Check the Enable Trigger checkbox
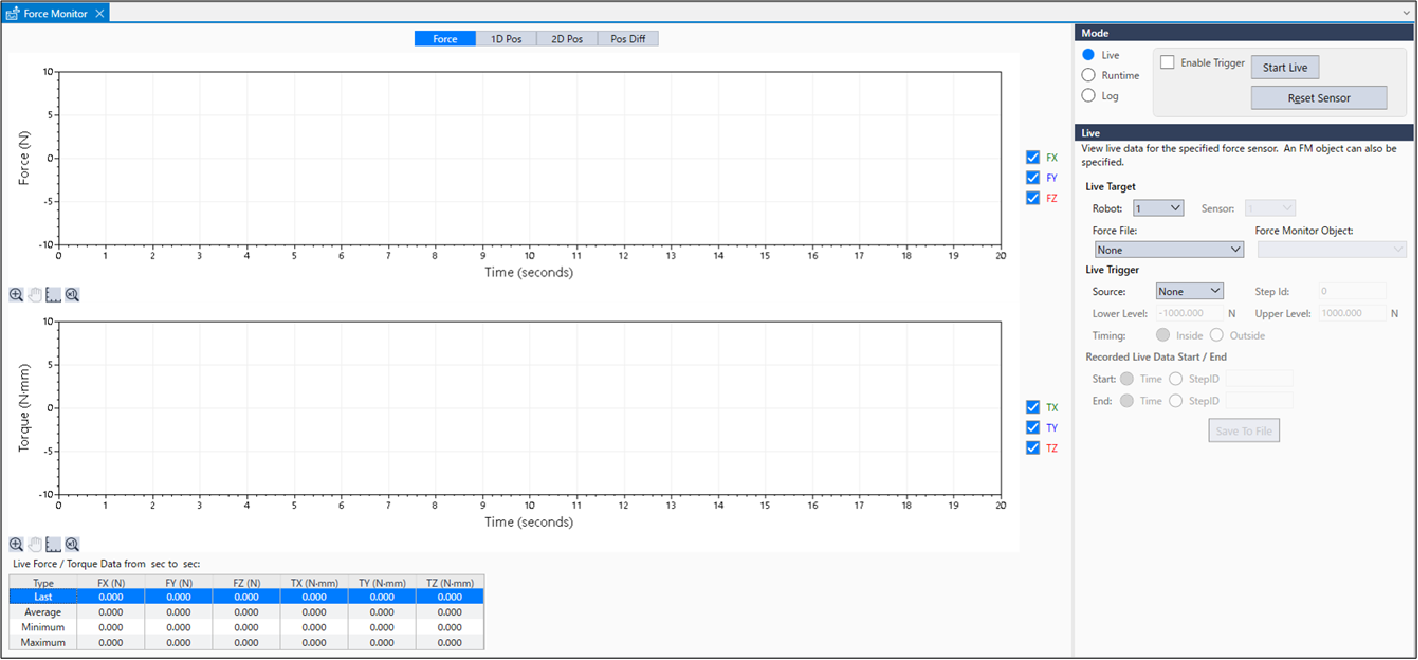Viewport: 1418px width, 660px height. pyautogui.click(x=1167, y=63)
